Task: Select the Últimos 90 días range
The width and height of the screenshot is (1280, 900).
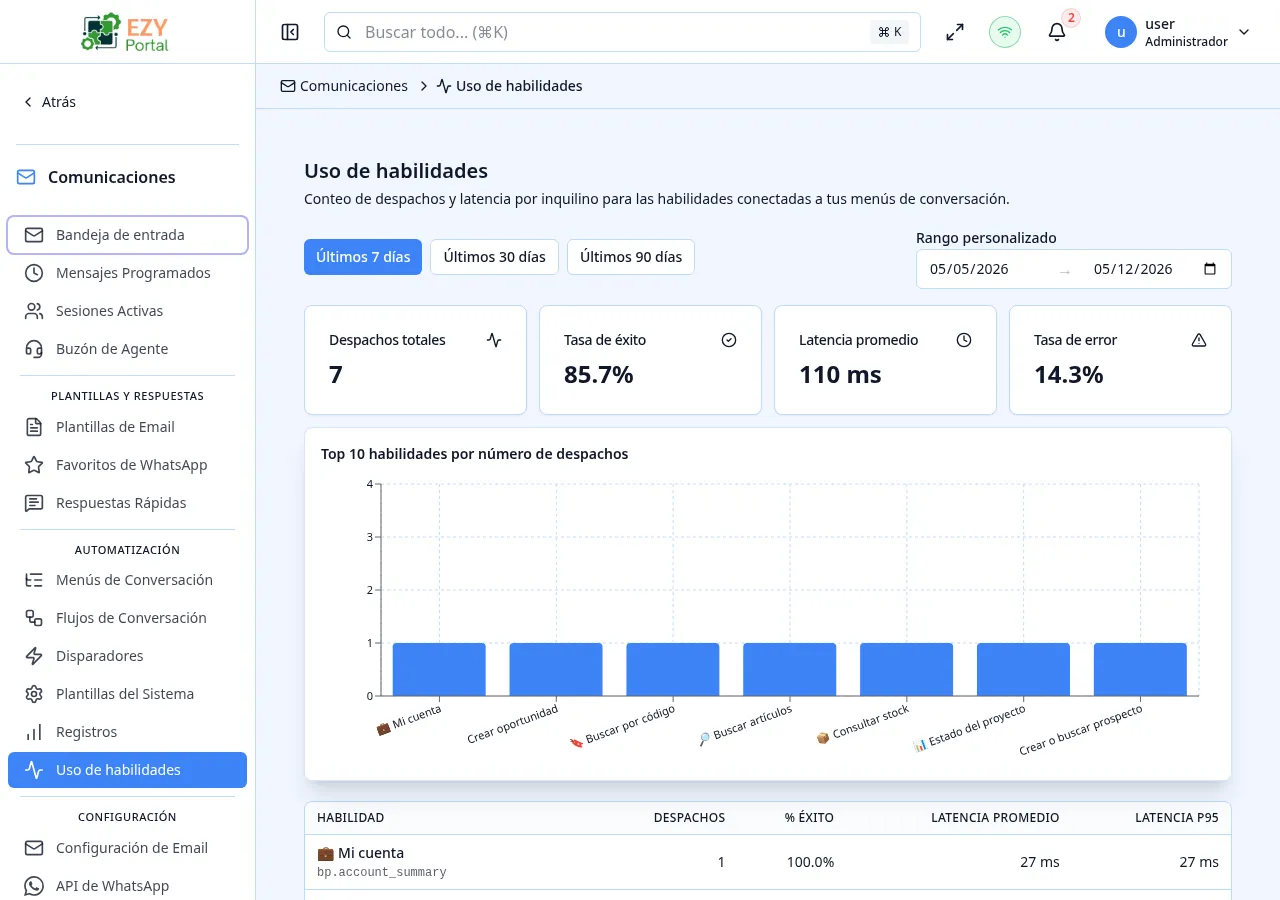Action: pos(631,257)
